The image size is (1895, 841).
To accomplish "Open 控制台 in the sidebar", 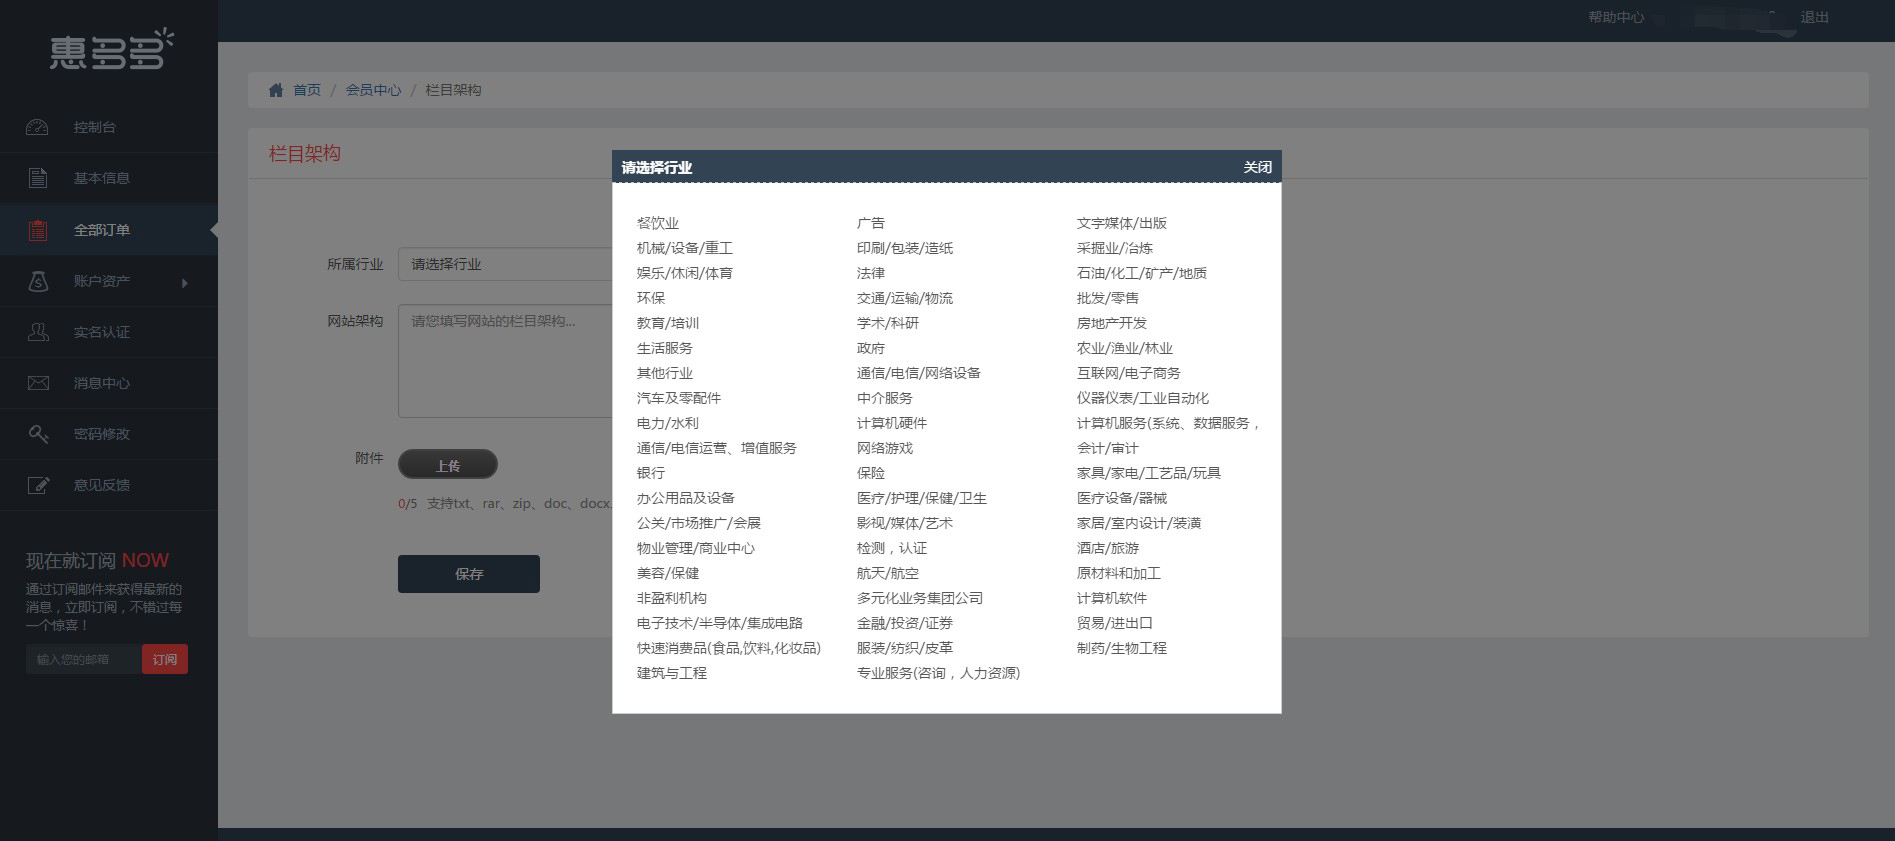I will tap(95, 127).
